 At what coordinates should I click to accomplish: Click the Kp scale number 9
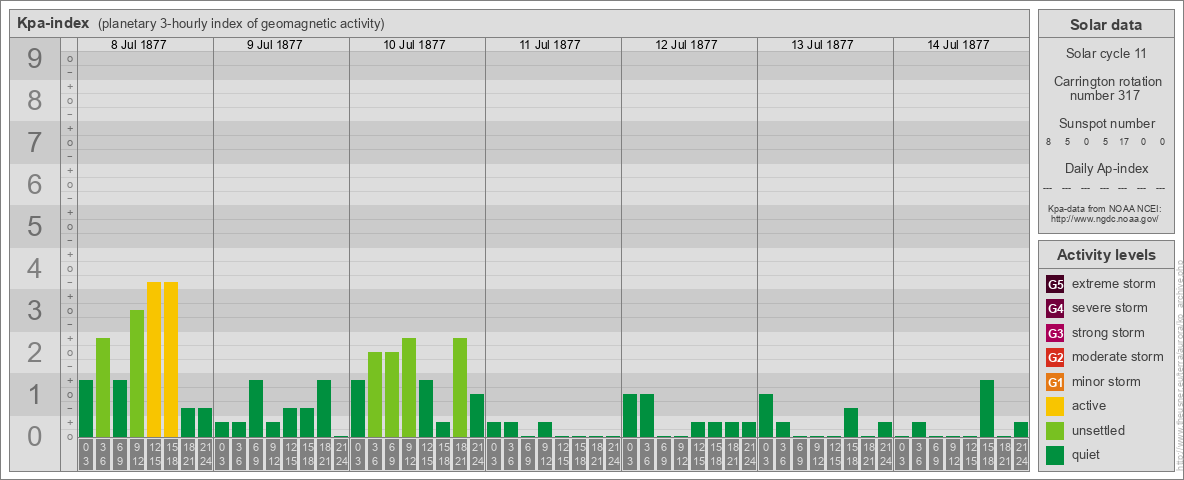click(34, 59)
